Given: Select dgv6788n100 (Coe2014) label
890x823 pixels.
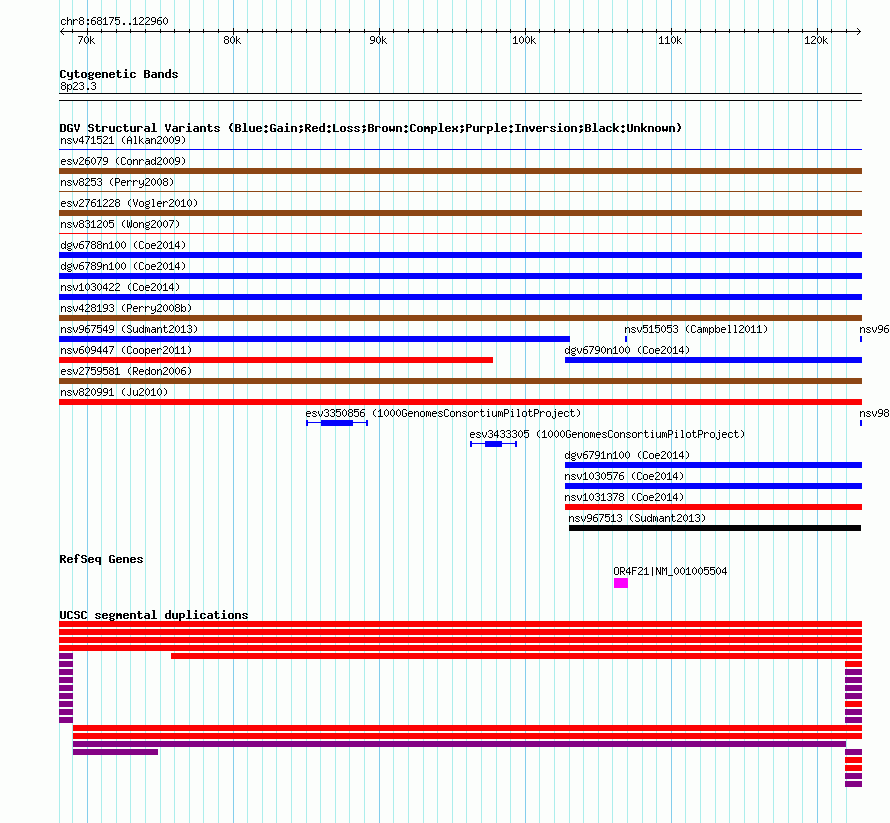Looking at the screenshot, I should tap(123, 245).
